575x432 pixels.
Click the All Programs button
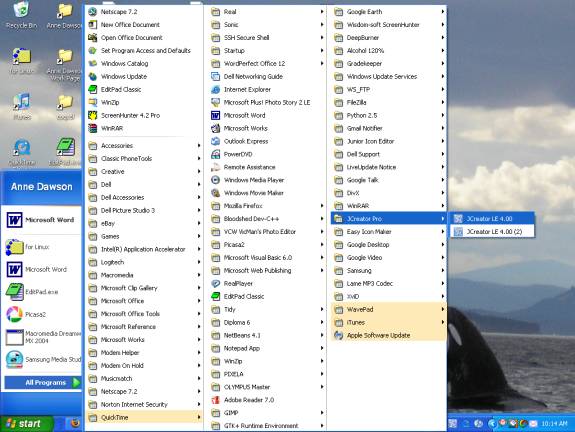43,382
